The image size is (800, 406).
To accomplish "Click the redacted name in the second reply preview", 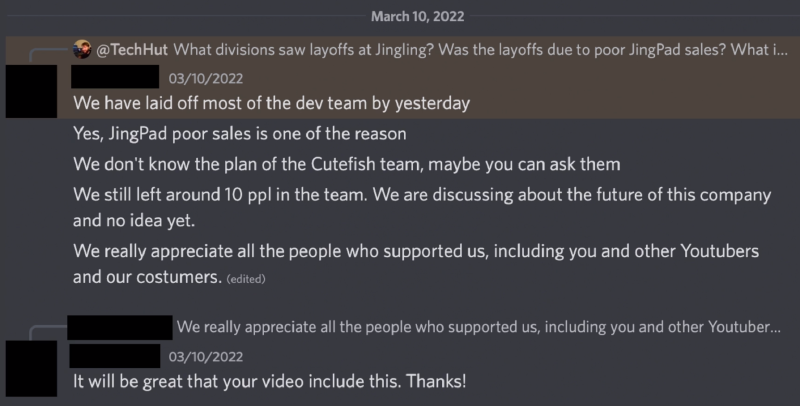I will pyautogui.click(x=120, y=327).
